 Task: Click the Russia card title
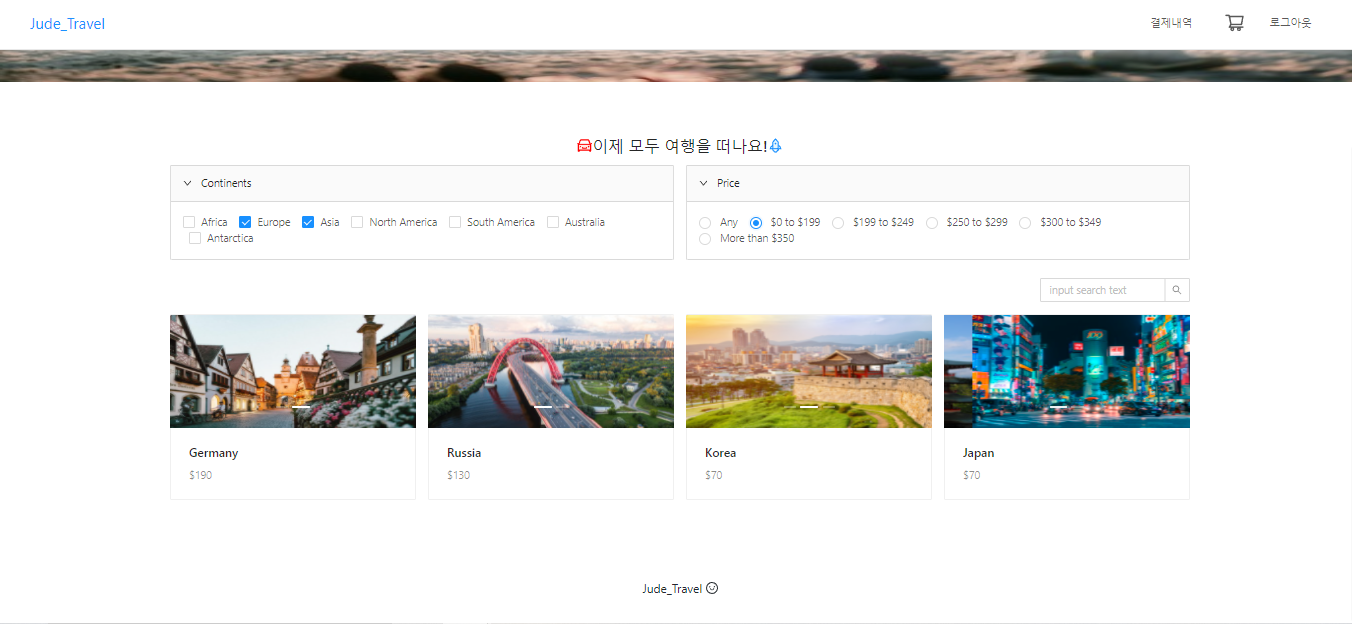(x=464, y=453)
